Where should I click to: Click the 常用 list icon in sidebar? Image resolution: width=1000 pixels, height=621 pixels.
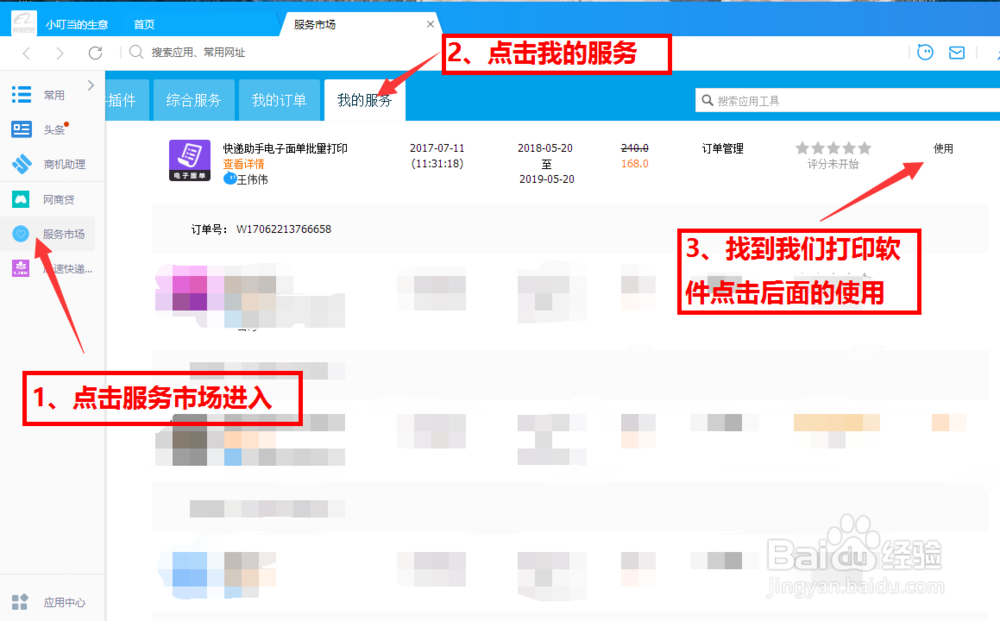22,94
